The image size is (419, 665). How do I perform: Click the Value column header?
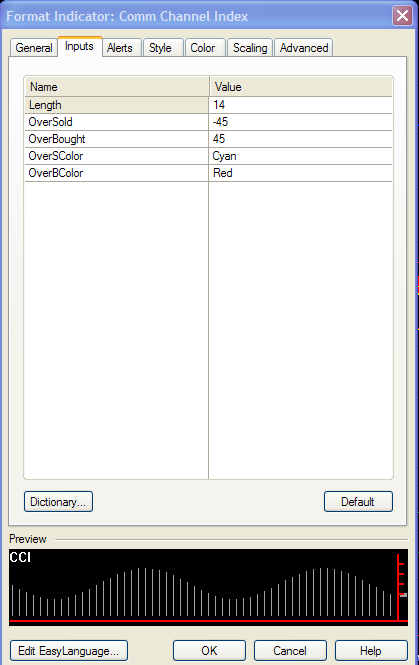[x=301, y=87]
